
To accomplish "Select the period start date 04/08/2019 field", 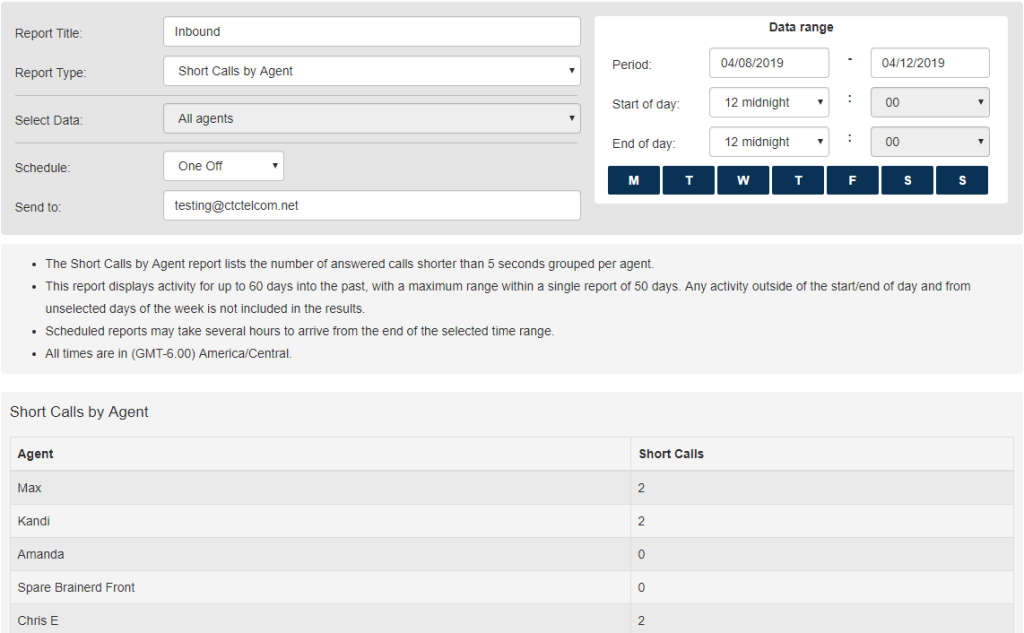I will pyautogui.click(x=769, y=63).
